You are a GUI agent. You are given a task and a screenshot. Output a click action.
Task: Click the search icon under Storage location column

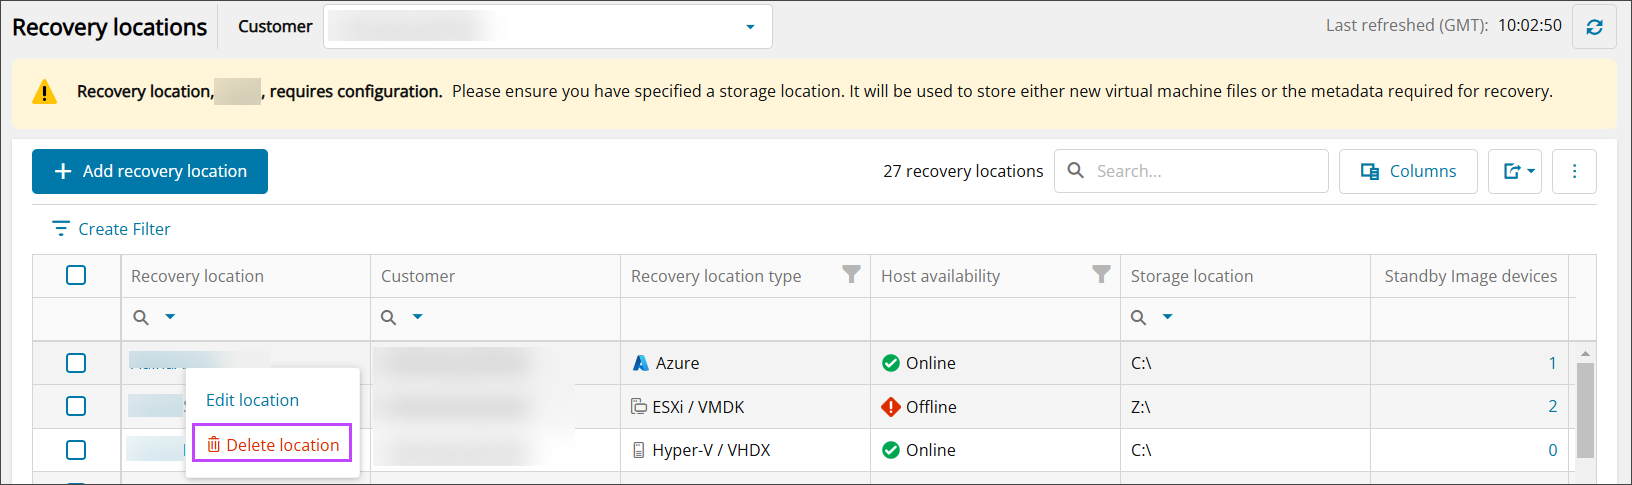[x=1139, y=317]
